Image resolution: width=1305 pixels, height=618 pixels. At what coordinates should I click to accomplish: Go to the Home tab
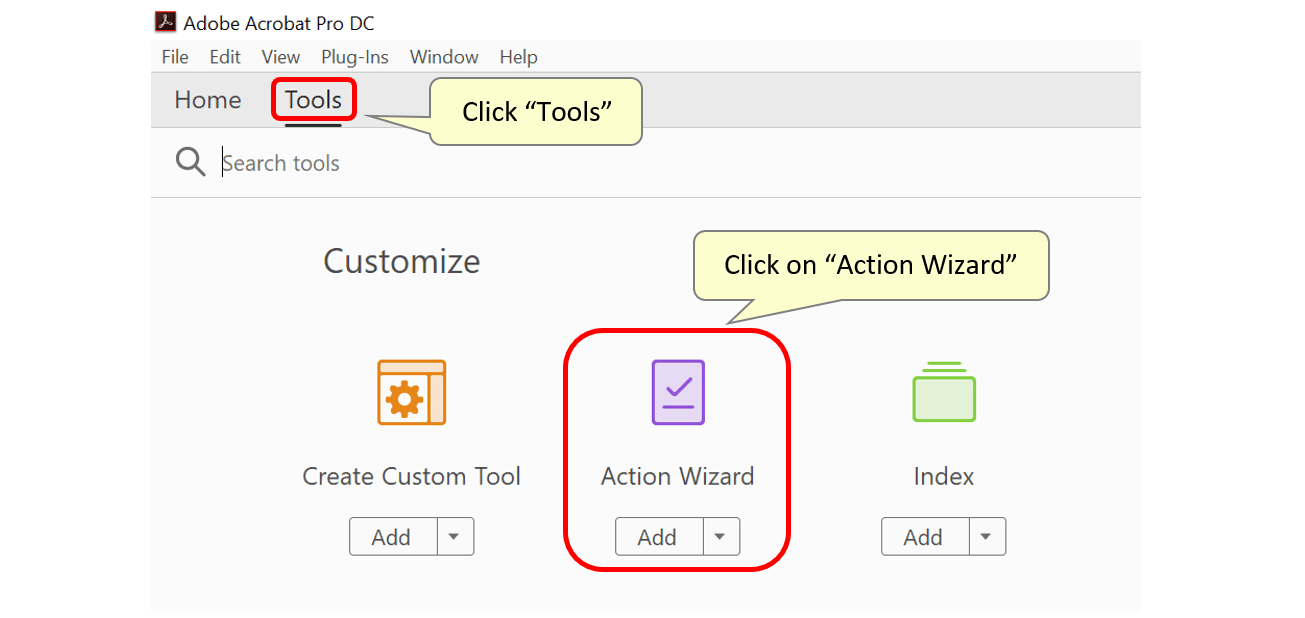coord(207,99)
